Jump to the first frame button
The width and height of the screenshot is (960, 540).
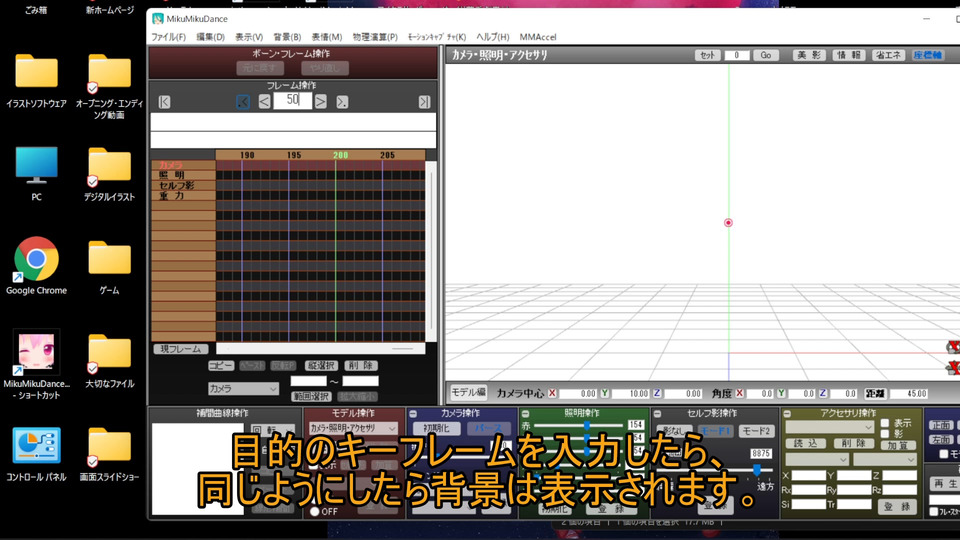point(164,102)
